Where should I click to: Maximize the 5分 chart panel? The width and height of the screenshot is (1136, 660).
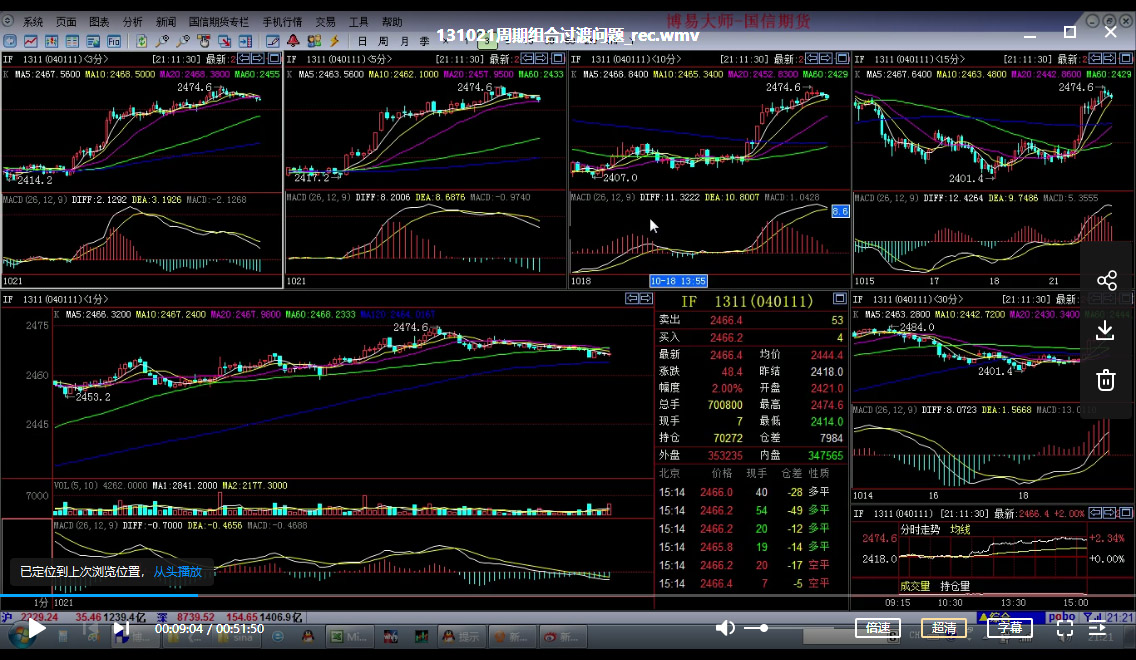[x=558, y=58]
